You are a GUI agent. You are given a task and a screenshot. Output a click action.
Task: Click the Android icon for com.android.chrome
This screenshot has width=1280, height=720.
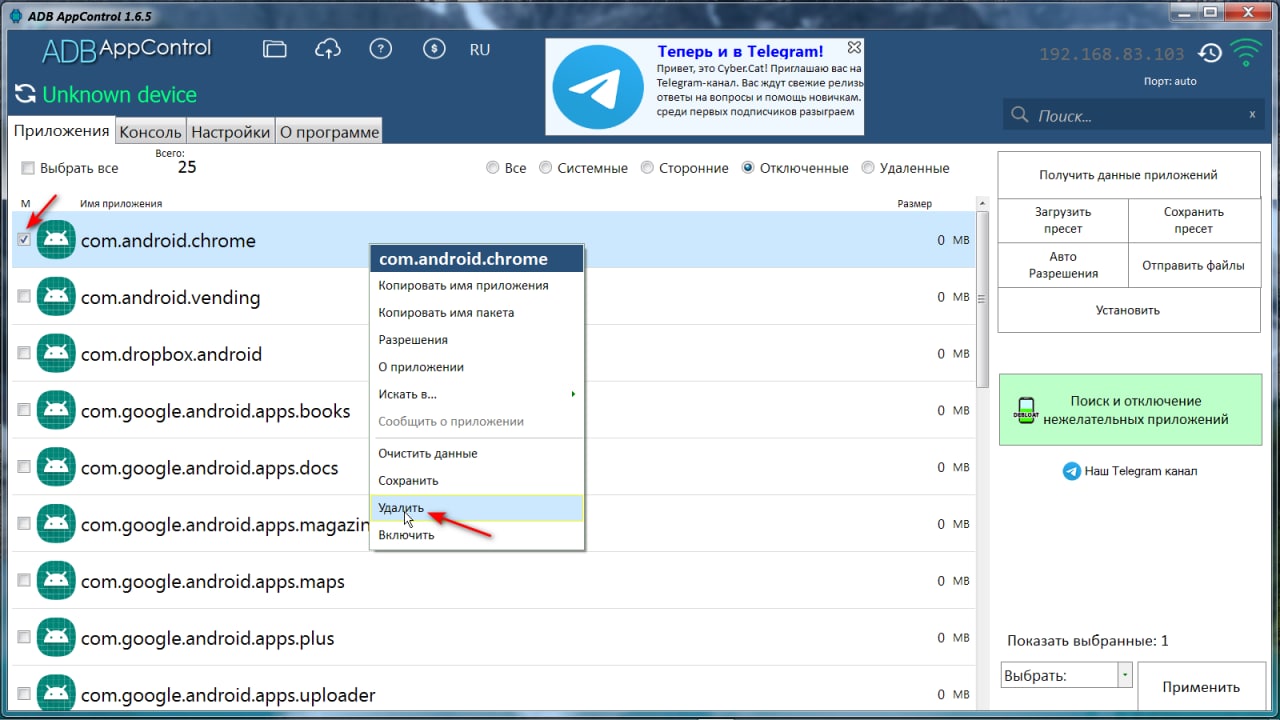coord(57,240)
